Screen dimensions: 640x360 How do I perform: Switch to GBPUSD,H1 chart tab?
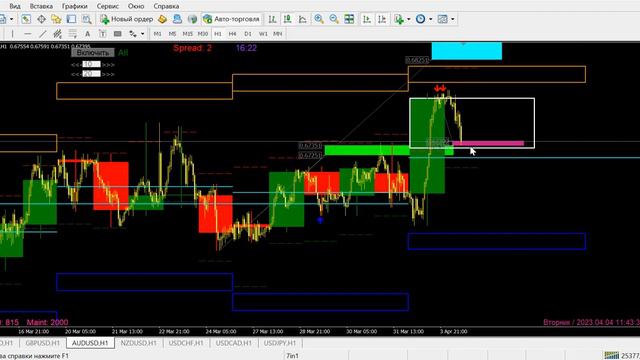pyautogui.click(x=42, y=343)
